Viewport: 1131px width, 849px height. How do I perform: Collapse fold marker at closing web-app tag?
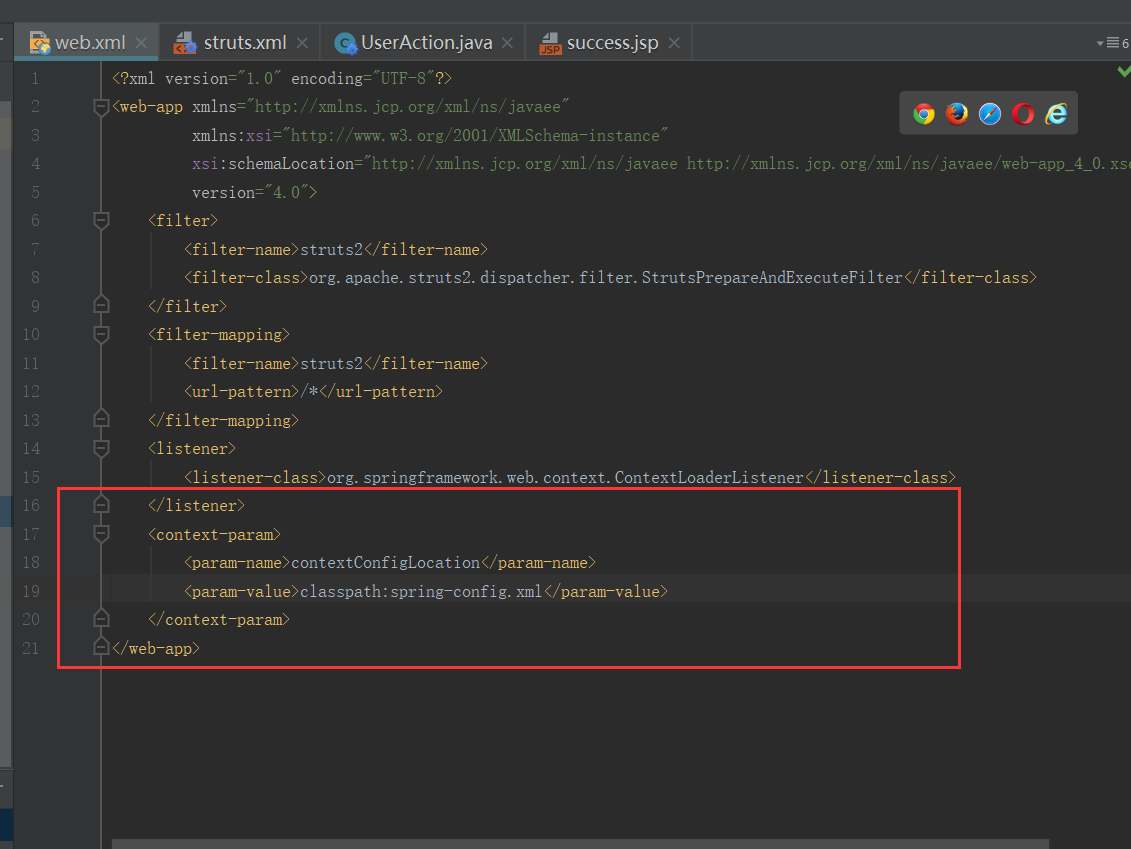click(x=101, y=647)
